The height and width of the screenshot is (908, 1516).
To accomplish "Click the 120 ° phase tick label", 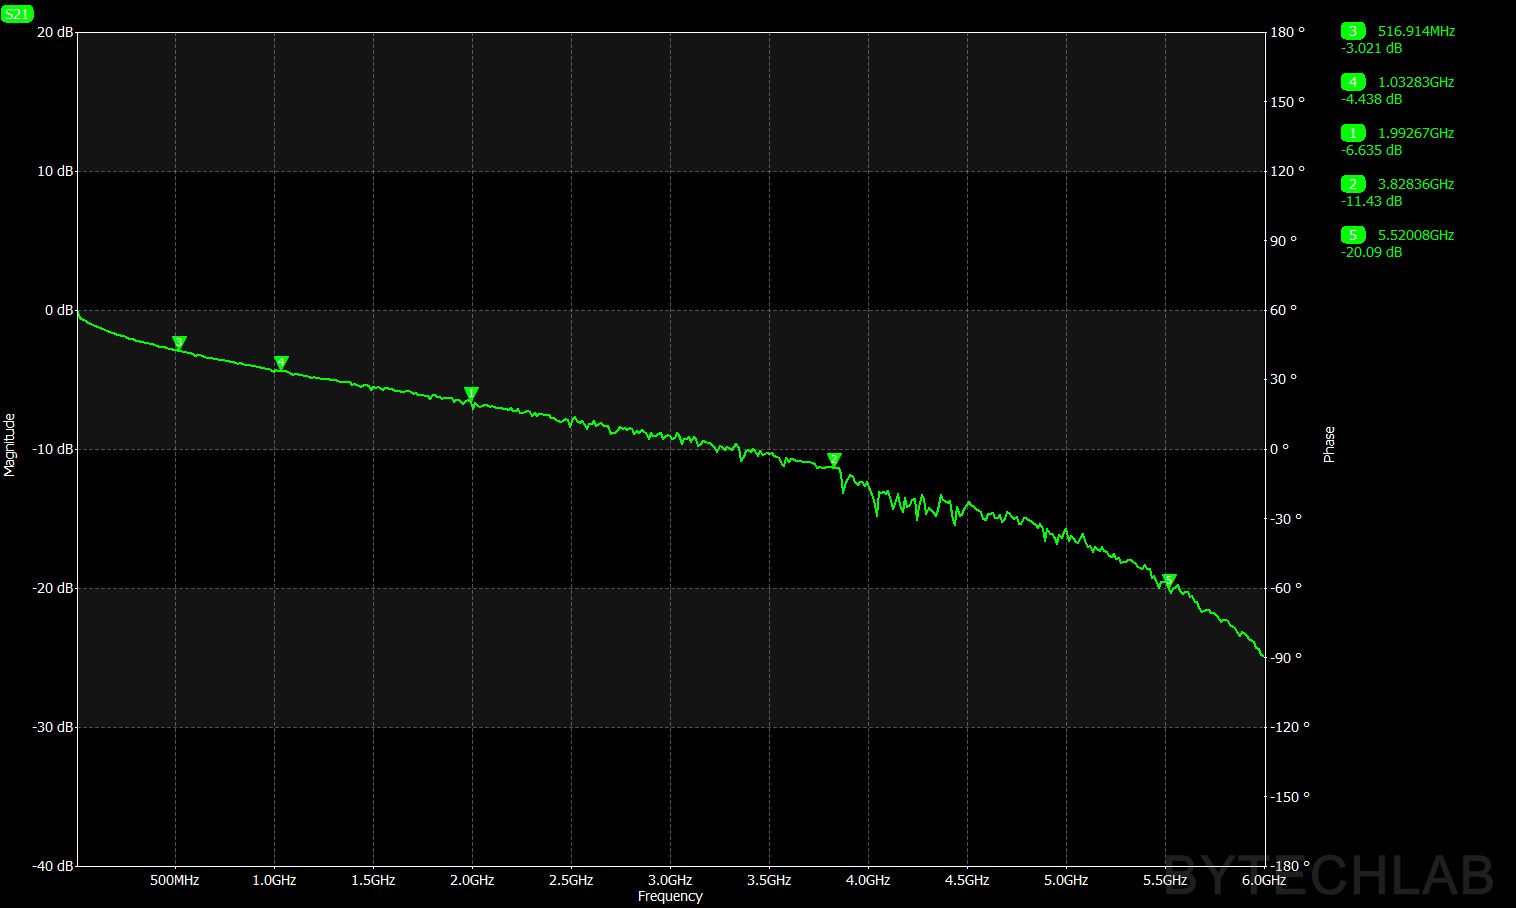I will point(1288,171).
